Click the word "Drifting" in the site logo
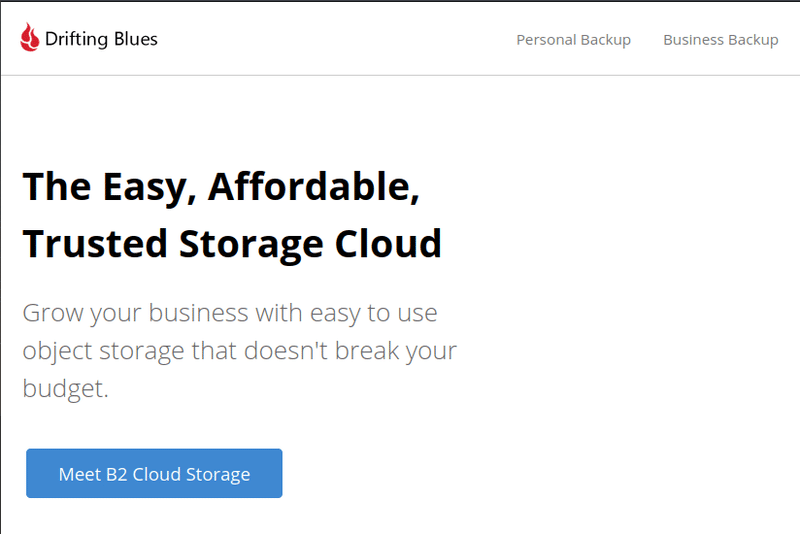The height and width of the screenshot is (534, 800). pos(77,39)
